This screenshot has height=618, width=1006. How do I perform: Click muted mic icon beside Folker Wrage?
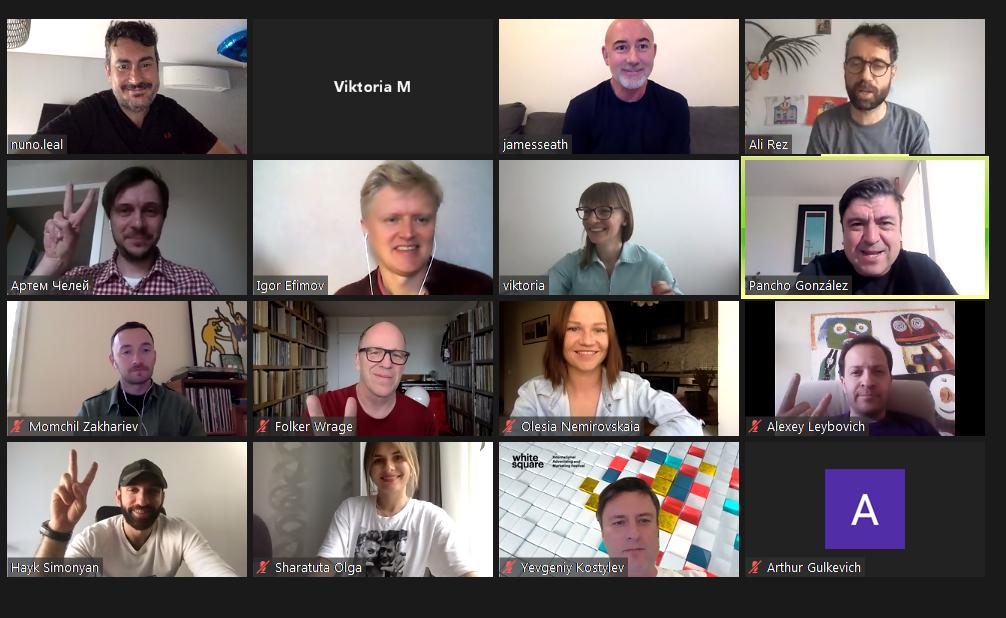coord(263,426)
